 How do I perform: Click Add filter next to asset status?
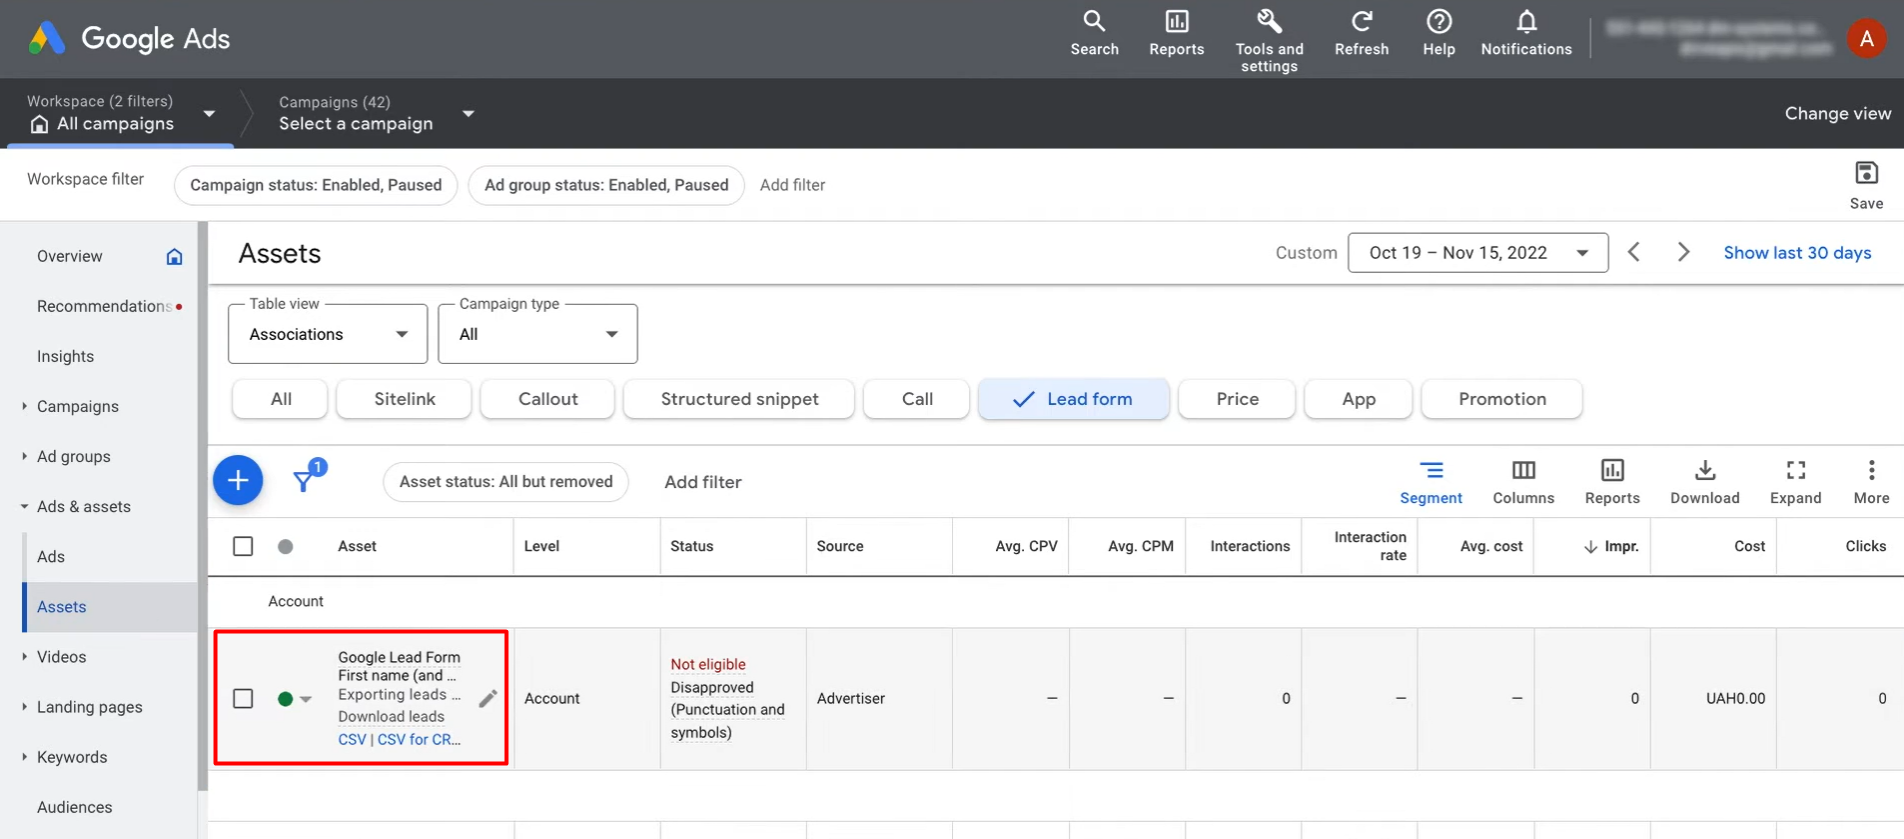[x=703, y=482]
